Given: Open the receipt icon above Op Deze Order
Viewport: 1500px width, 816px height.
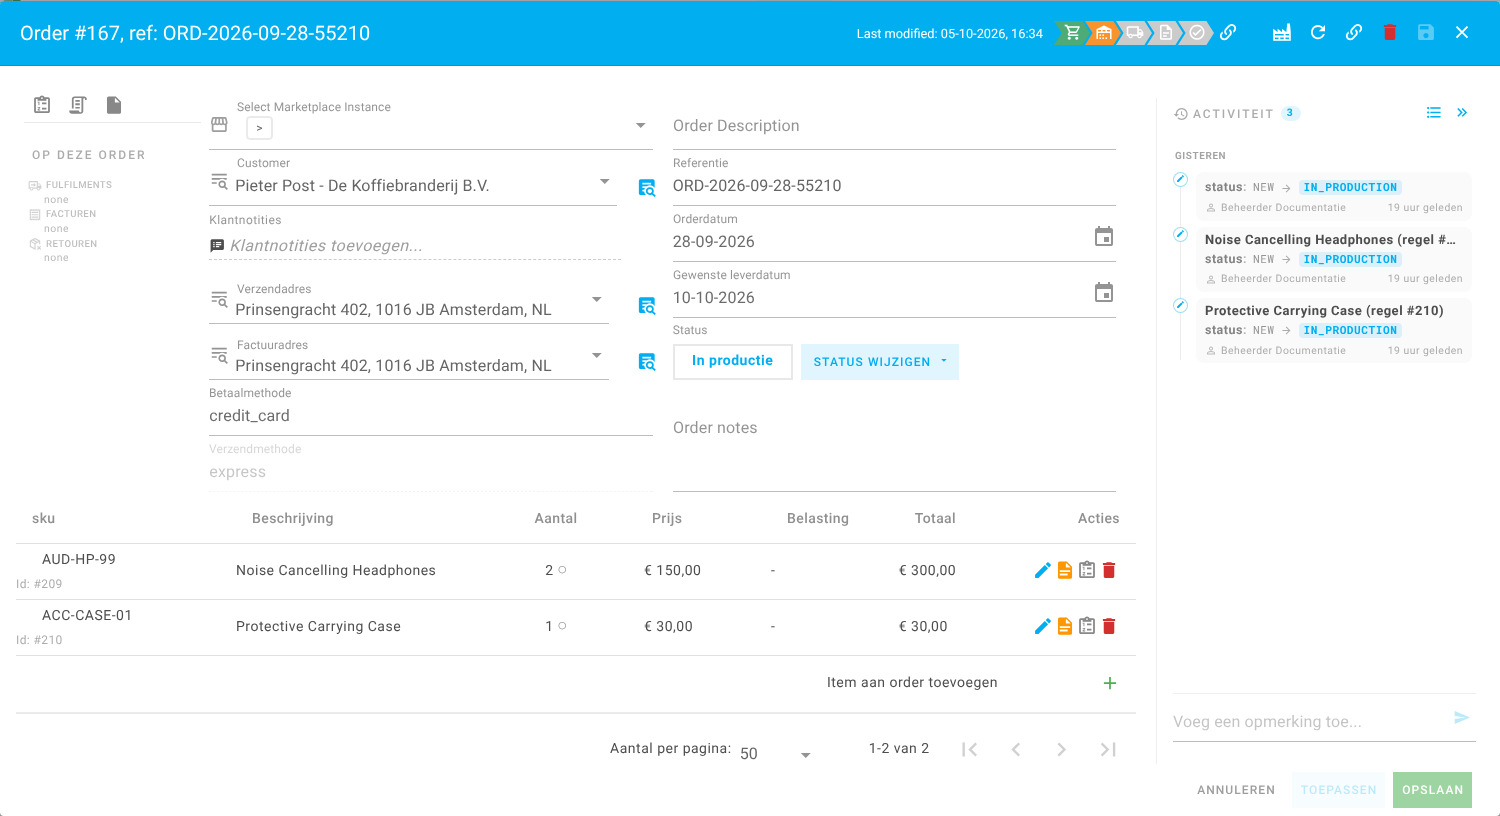Looking at the screenshot, I should click(x=78, y=105).
